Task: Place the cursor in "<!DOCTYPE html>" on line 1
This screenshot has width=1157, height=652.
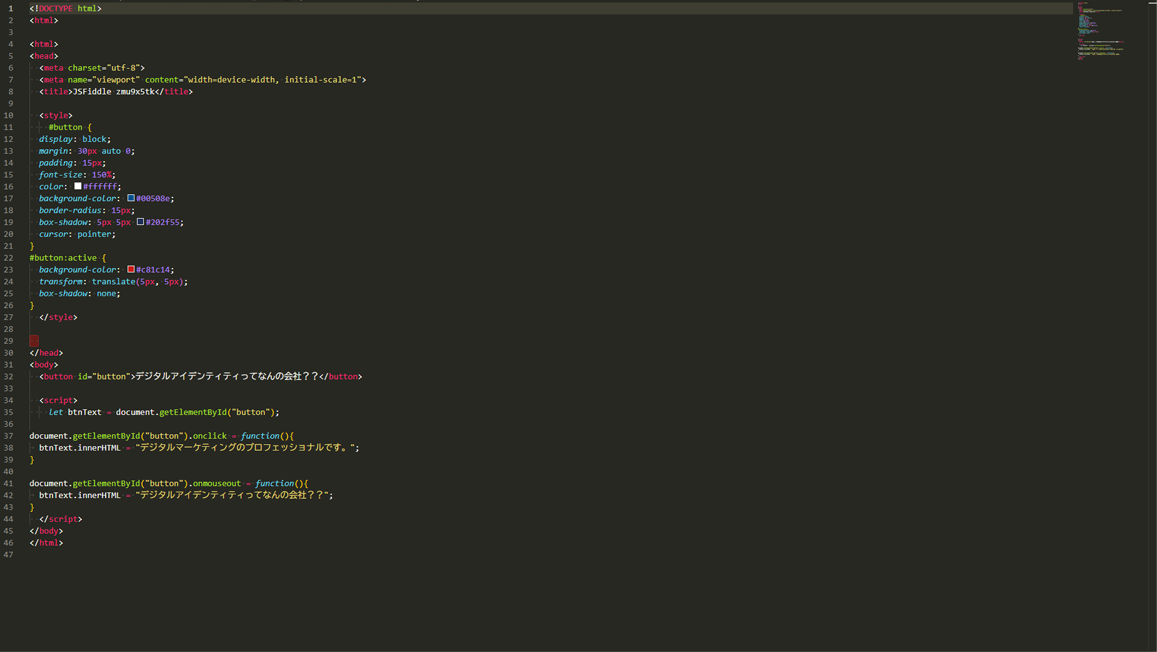Action: tap(66, 9)
